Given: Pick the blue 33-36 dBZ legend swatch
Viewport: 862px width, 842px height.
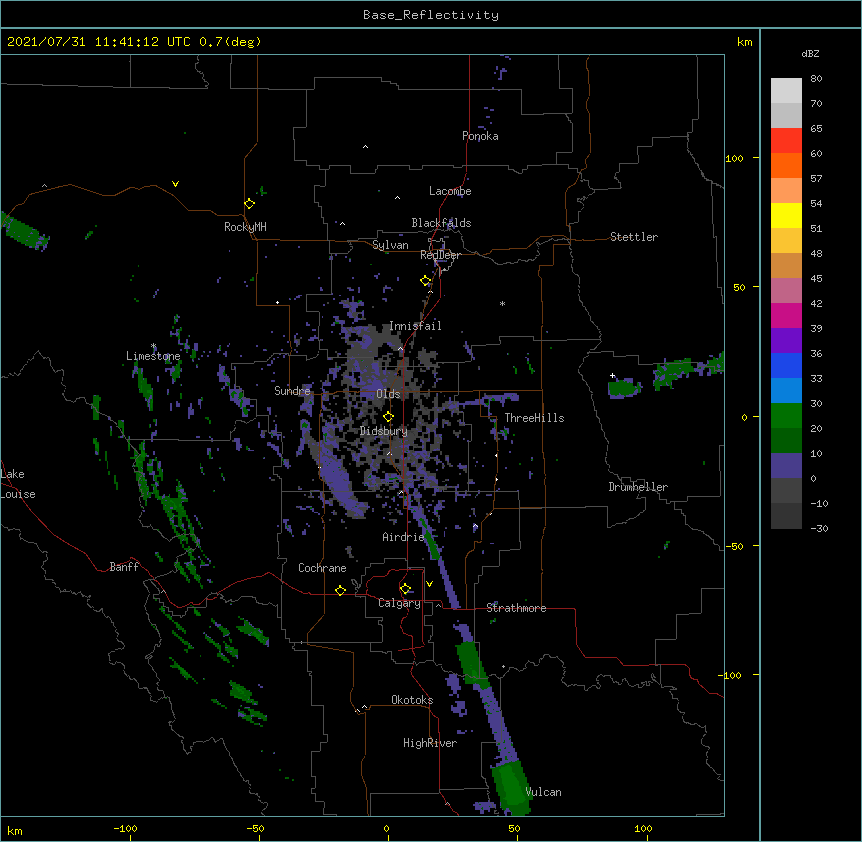Looking at the screenshot, I should pos(786,365).
